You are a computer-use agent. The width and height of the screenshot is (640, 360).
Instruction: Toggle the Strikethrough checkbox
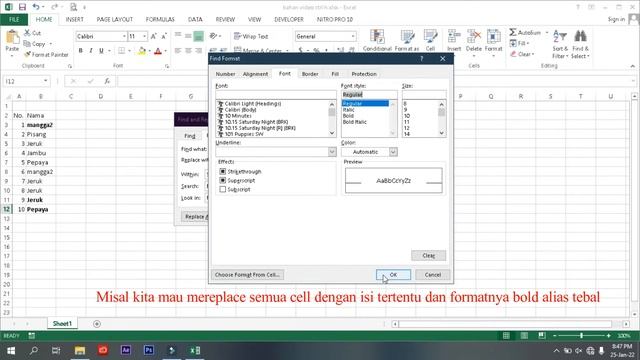(x=222, y=171)
